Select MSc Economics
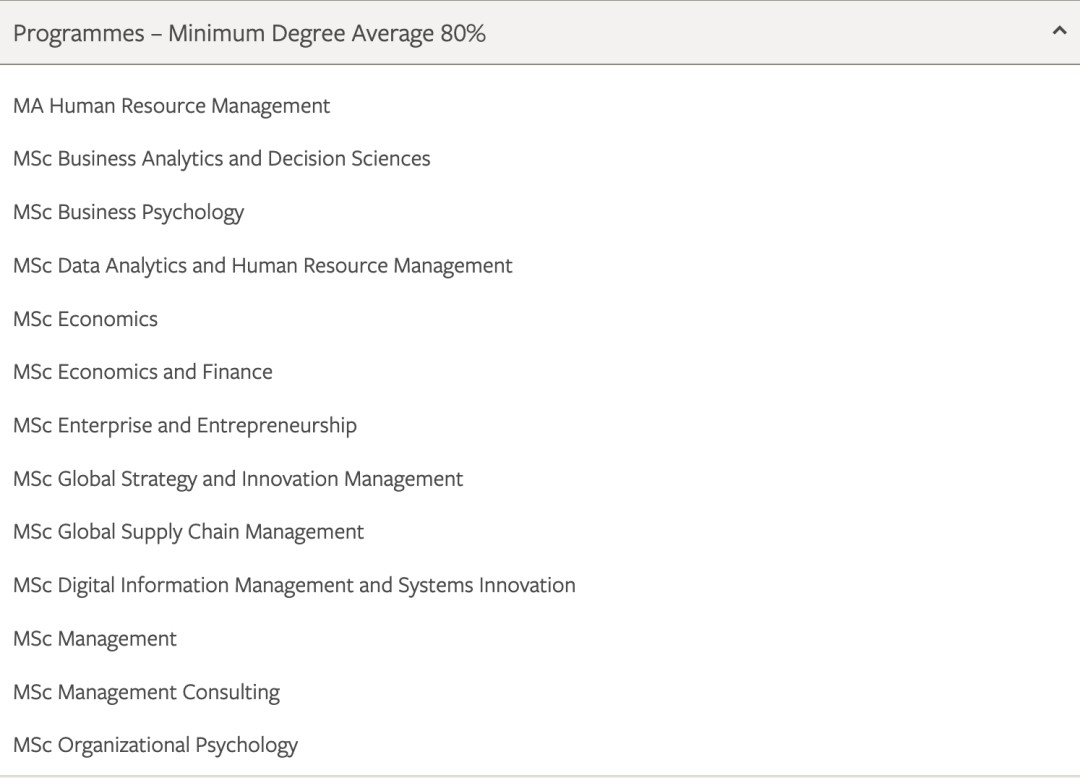The width and height of the screenshot is (1080, 778). 85,318
